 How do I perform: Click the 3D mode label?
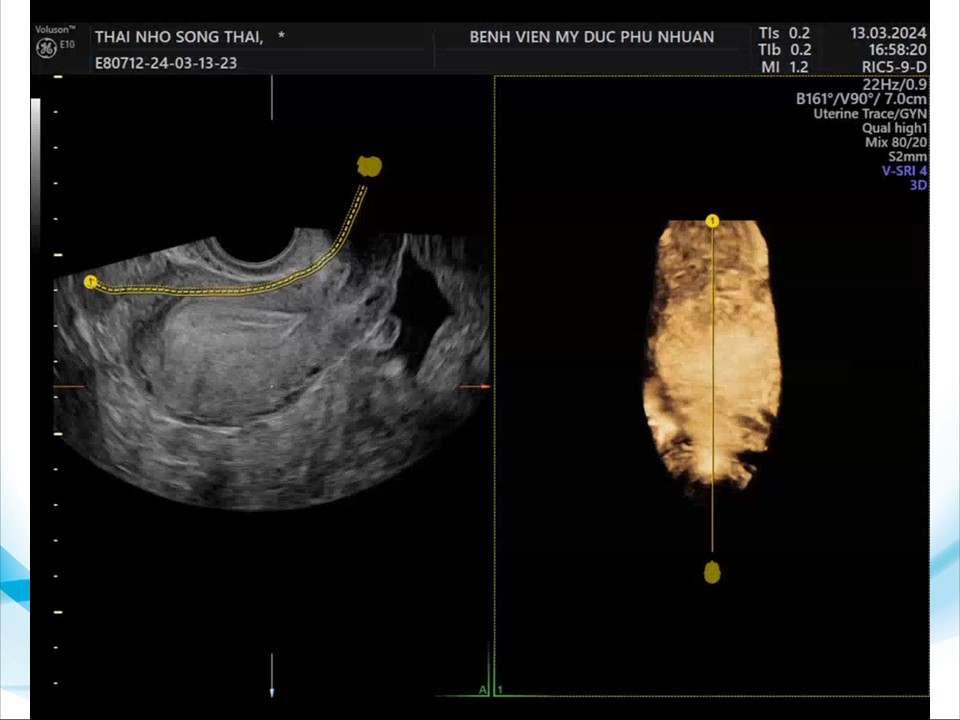(x=918, y=185)
